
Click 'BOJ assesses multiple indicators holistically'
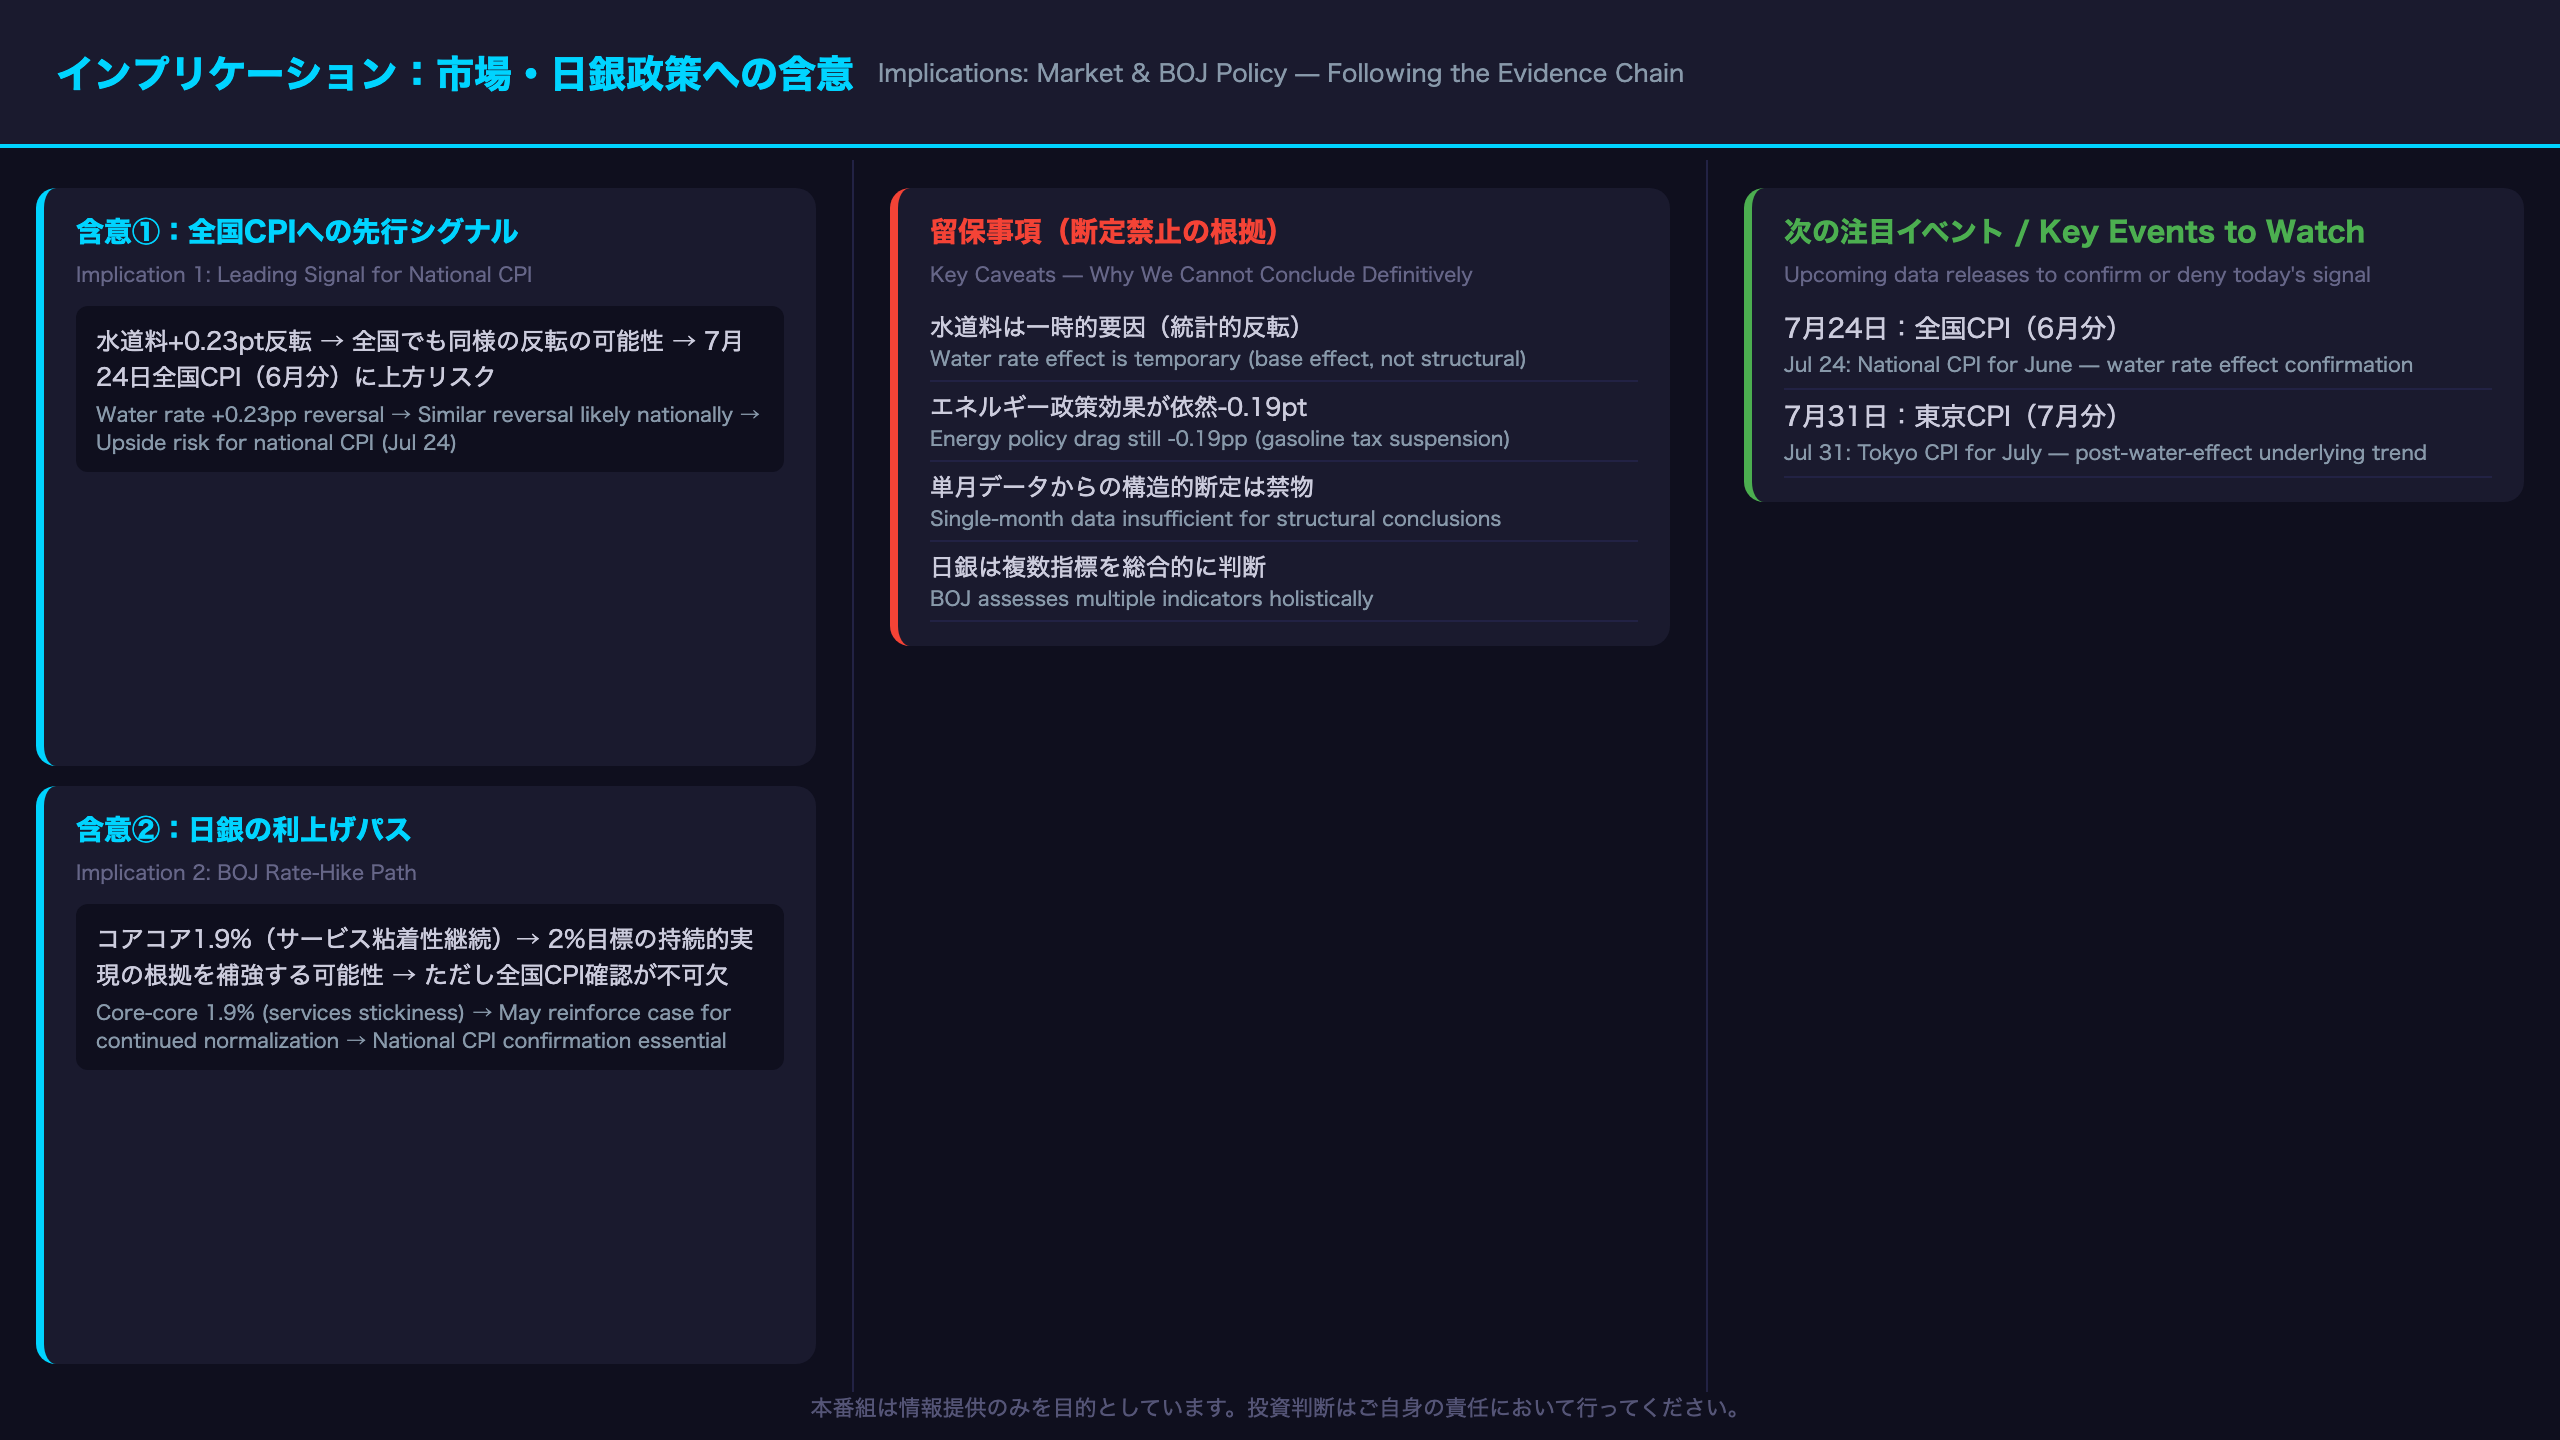coord(1151,598)
